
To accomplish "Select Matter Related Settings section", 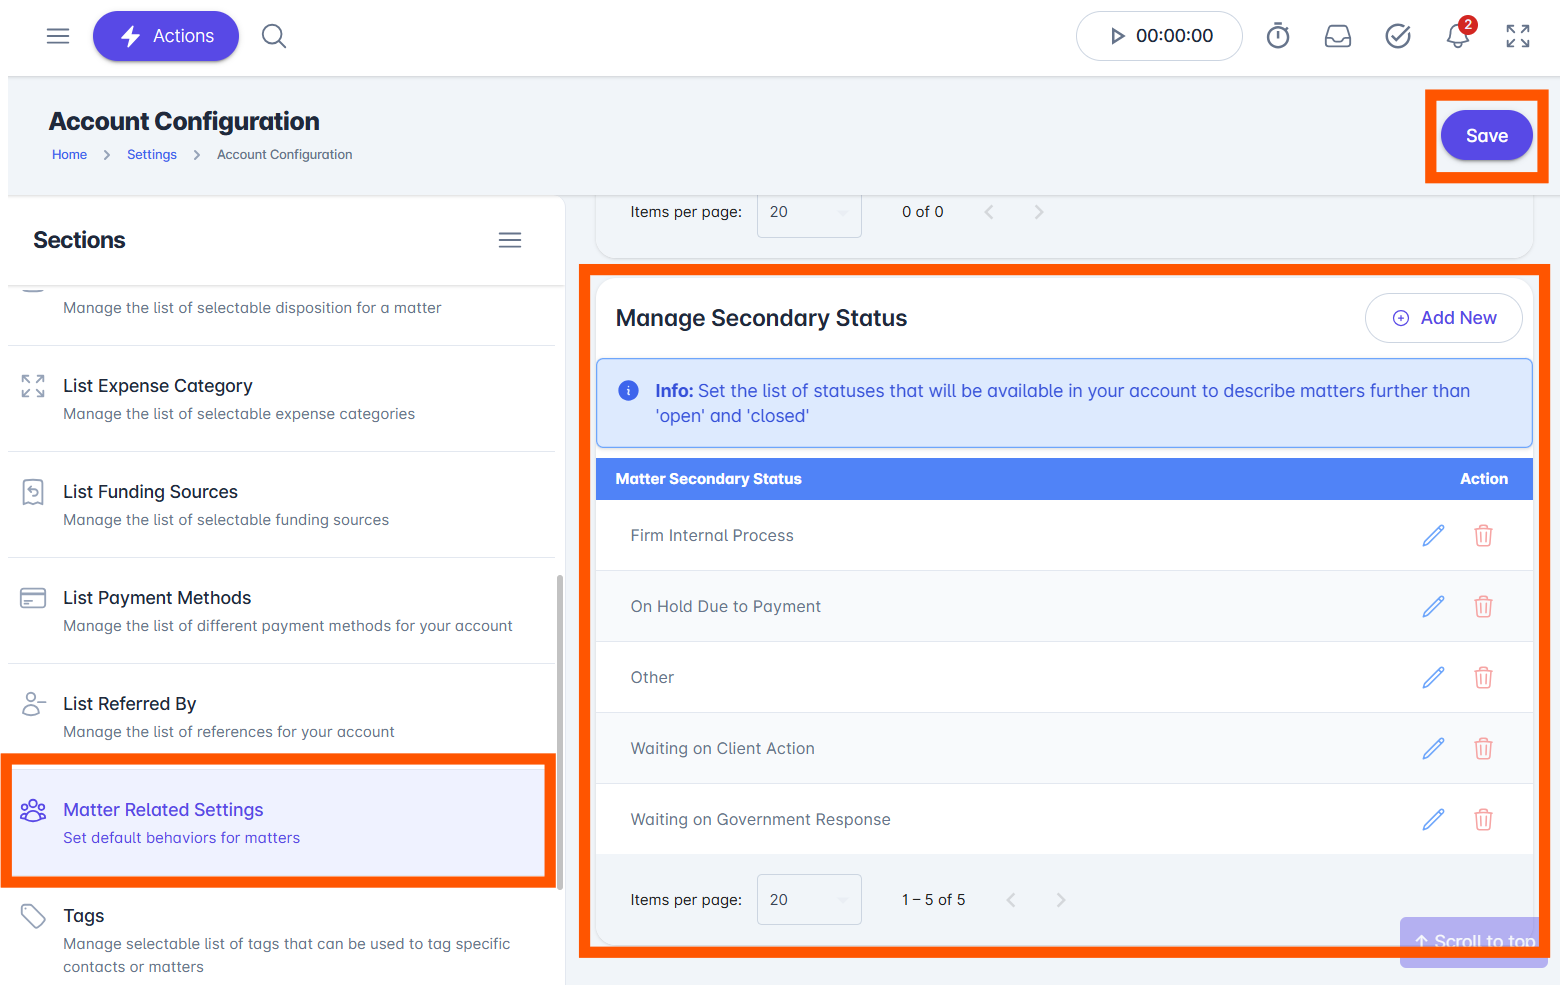I will tap(278, 822).
